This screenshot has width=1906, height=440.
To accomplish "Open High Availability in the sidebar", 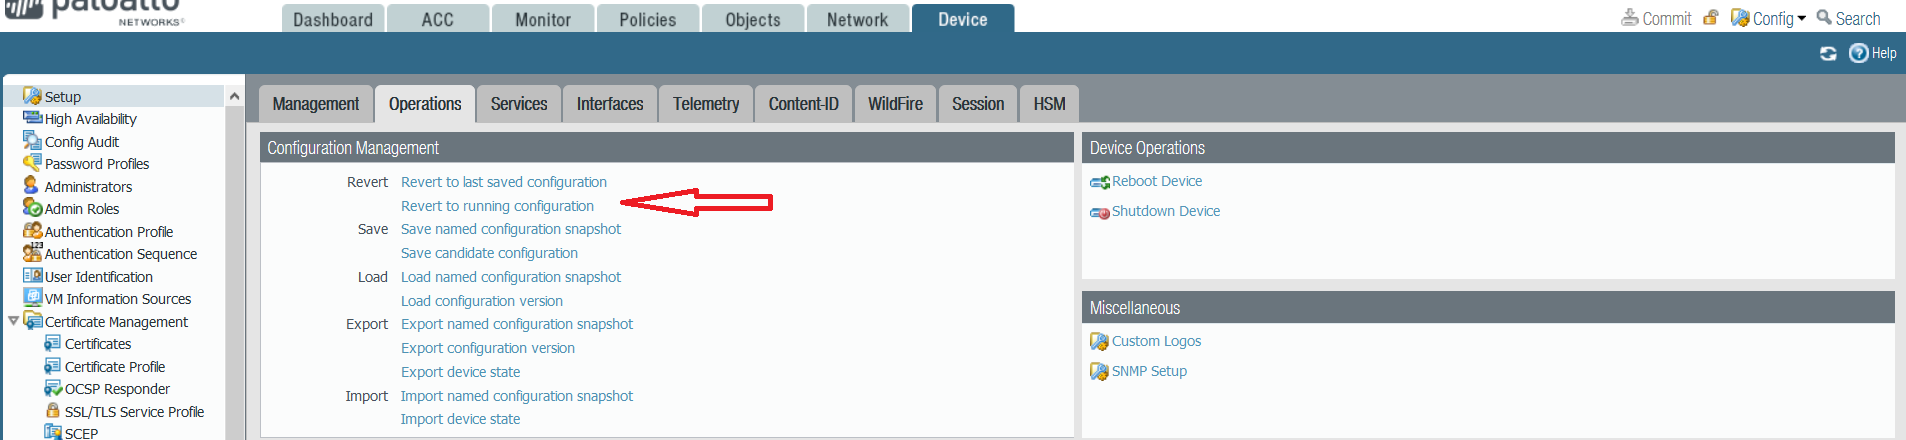I will coord(90,119).
